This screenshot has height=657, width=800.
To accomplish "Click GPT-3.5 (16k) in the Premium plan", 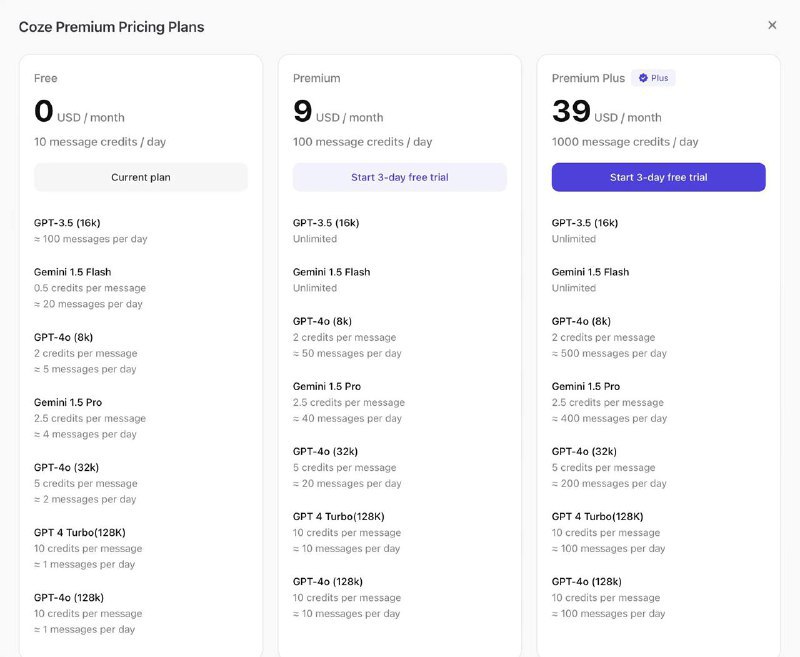I will click(326, 223).
